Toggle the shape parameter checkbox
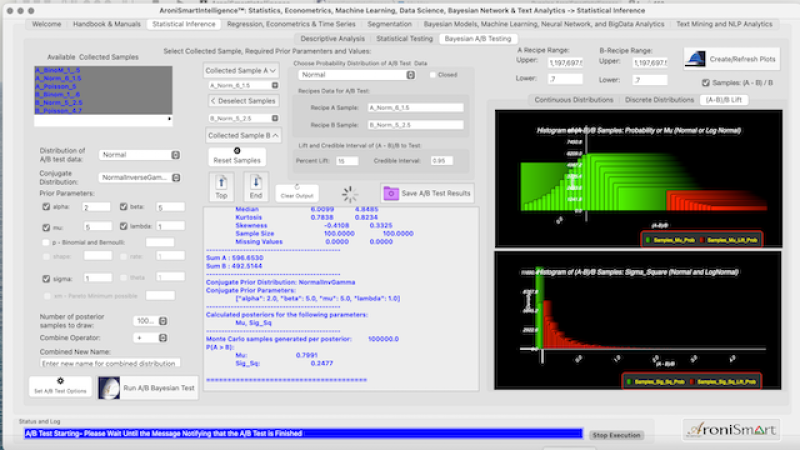Image resolution: width=800 pixels, height=450 pixels. 46,256
